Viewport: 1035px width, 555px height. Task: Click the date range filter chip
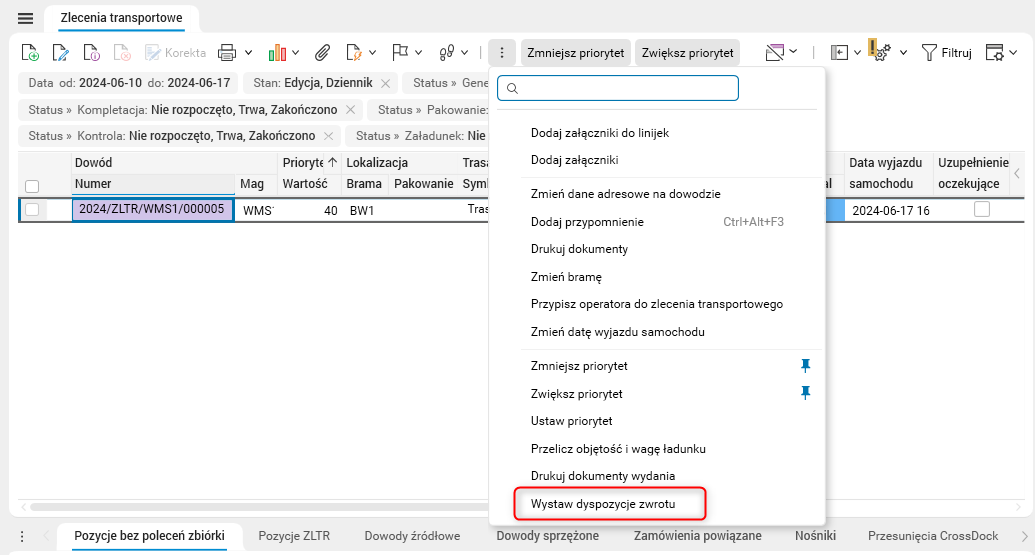click(129, 83)
